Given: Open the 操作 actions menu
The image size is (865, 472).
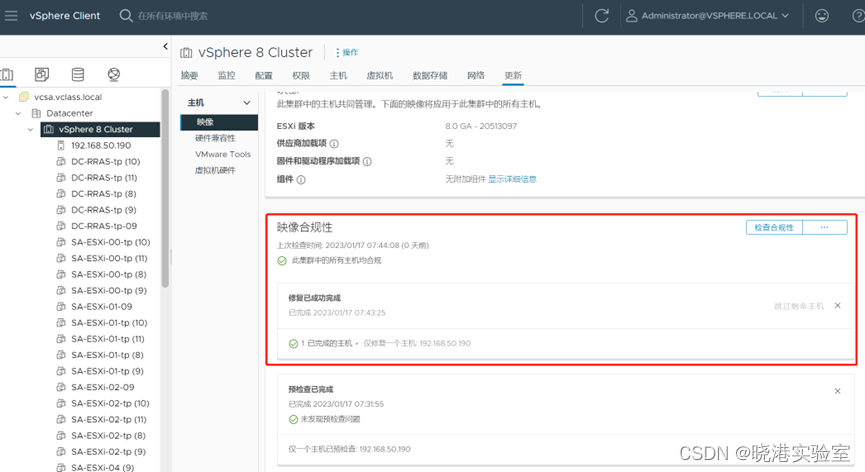Looking at the screenshot, I should tap(347, 52).
